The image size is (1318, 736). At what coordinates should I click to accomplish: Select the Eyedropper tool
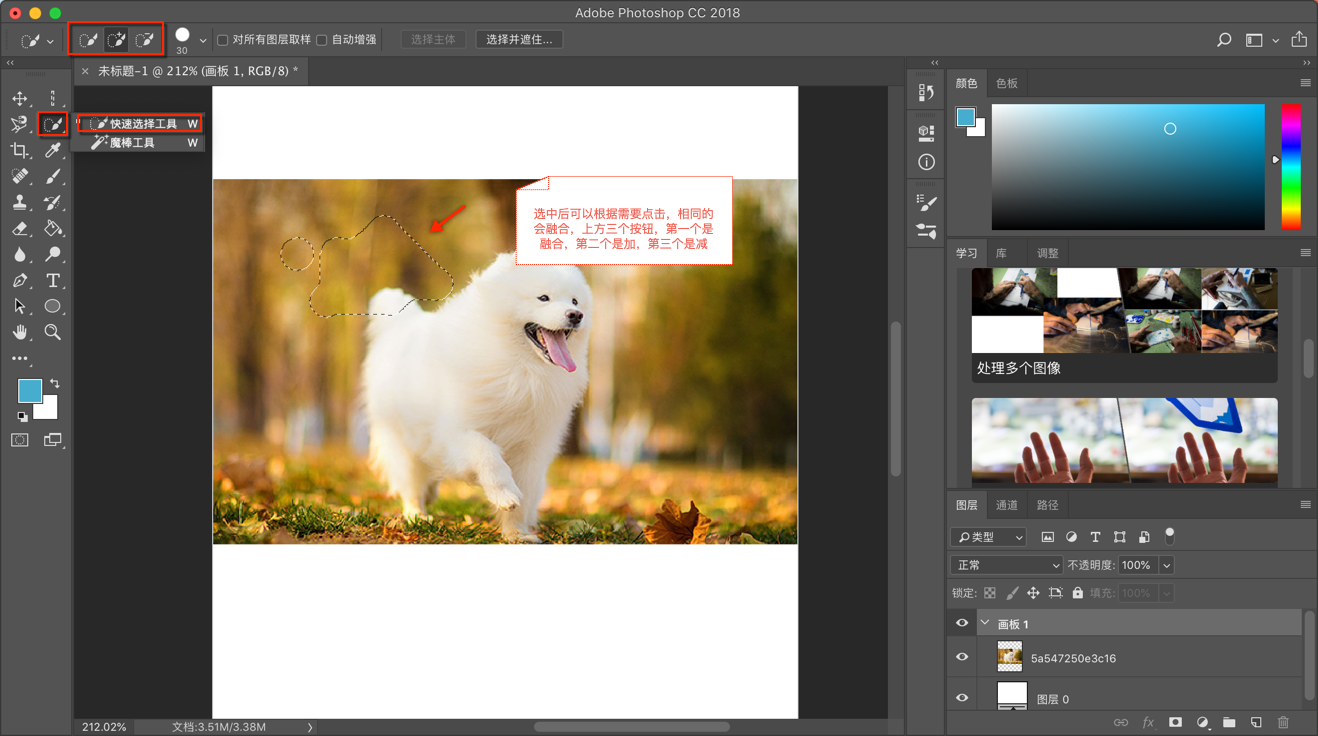click(53, 151)
